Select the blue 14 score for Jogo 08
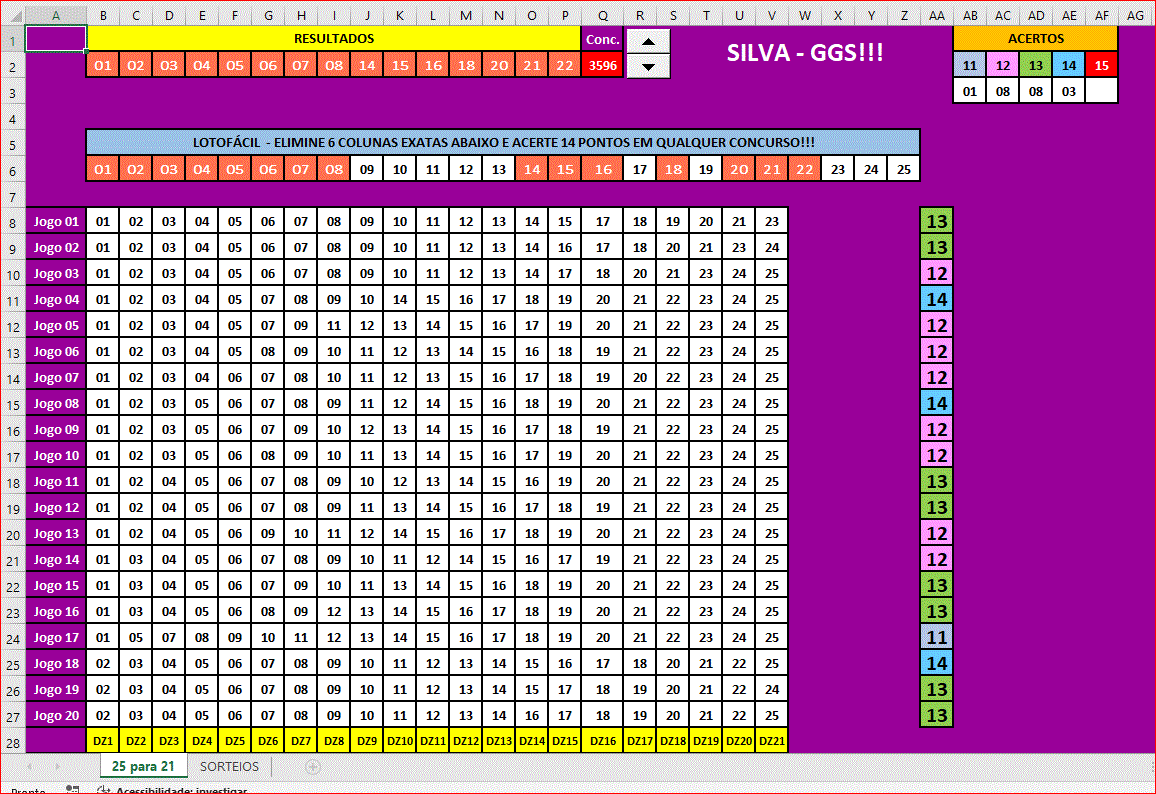 [937, 403]
